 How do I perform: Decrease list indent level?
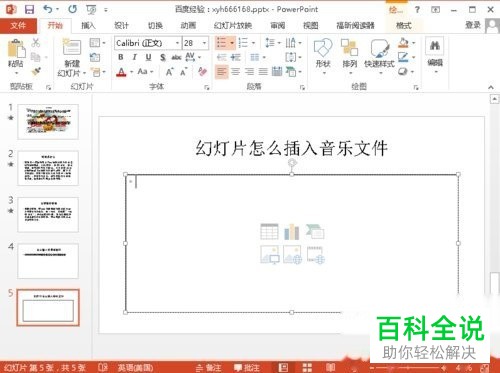click(221, 57)
